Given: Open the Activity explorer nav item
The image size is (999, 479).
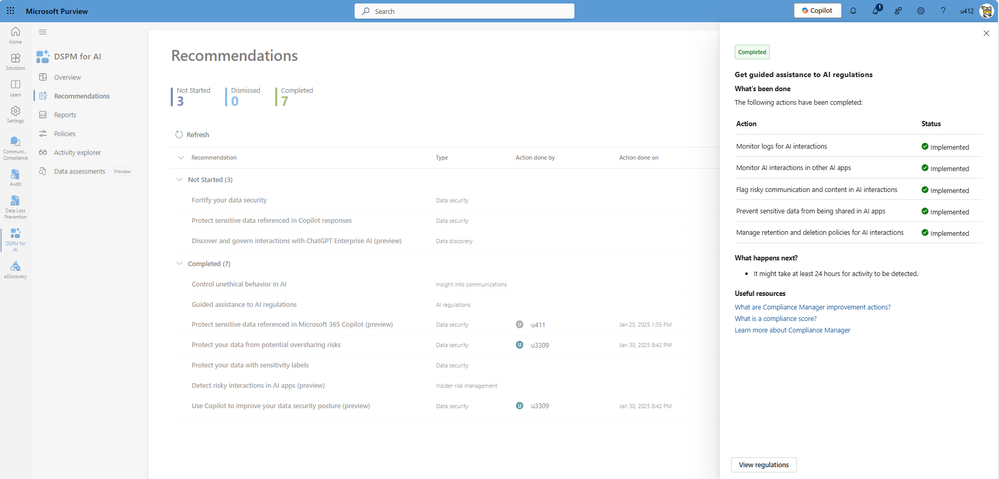Looking at the screenshot, I should pos(77,152).
